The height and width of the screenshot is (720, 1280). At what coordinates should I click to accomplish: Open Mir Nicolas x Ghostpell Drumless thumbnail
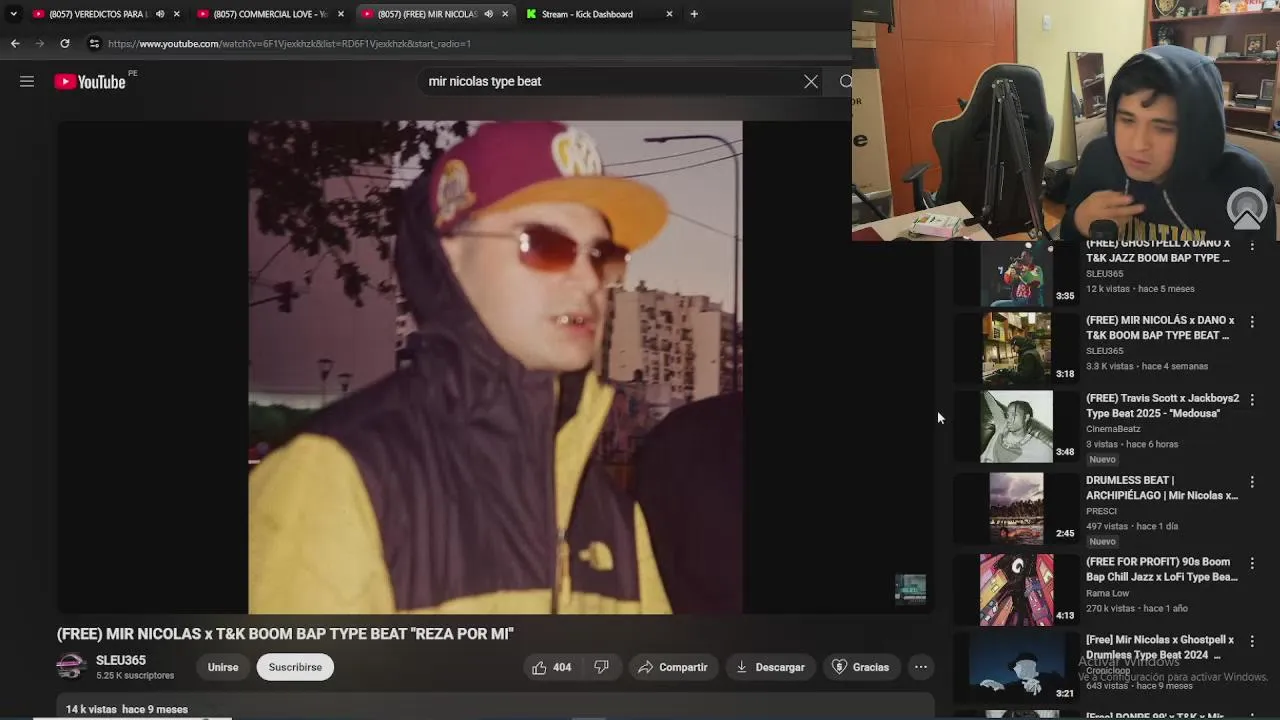1016,668
